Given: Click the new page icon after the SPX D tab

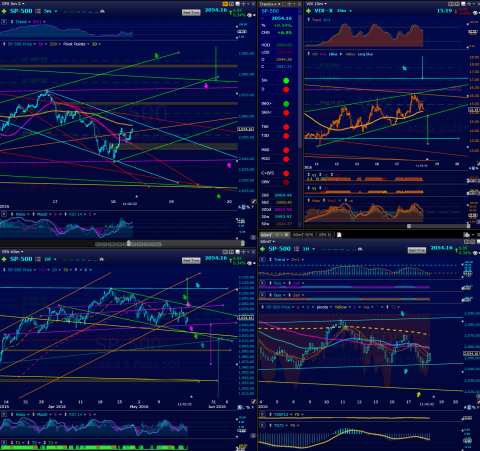Looking at the screenshot, I should 339,235.
